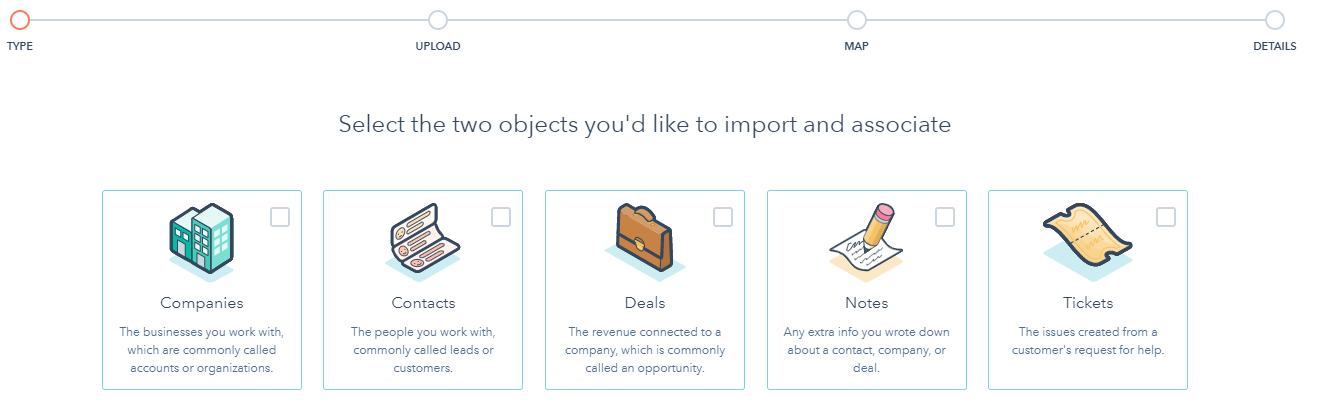Select the Tickets checkbox

1166,217
